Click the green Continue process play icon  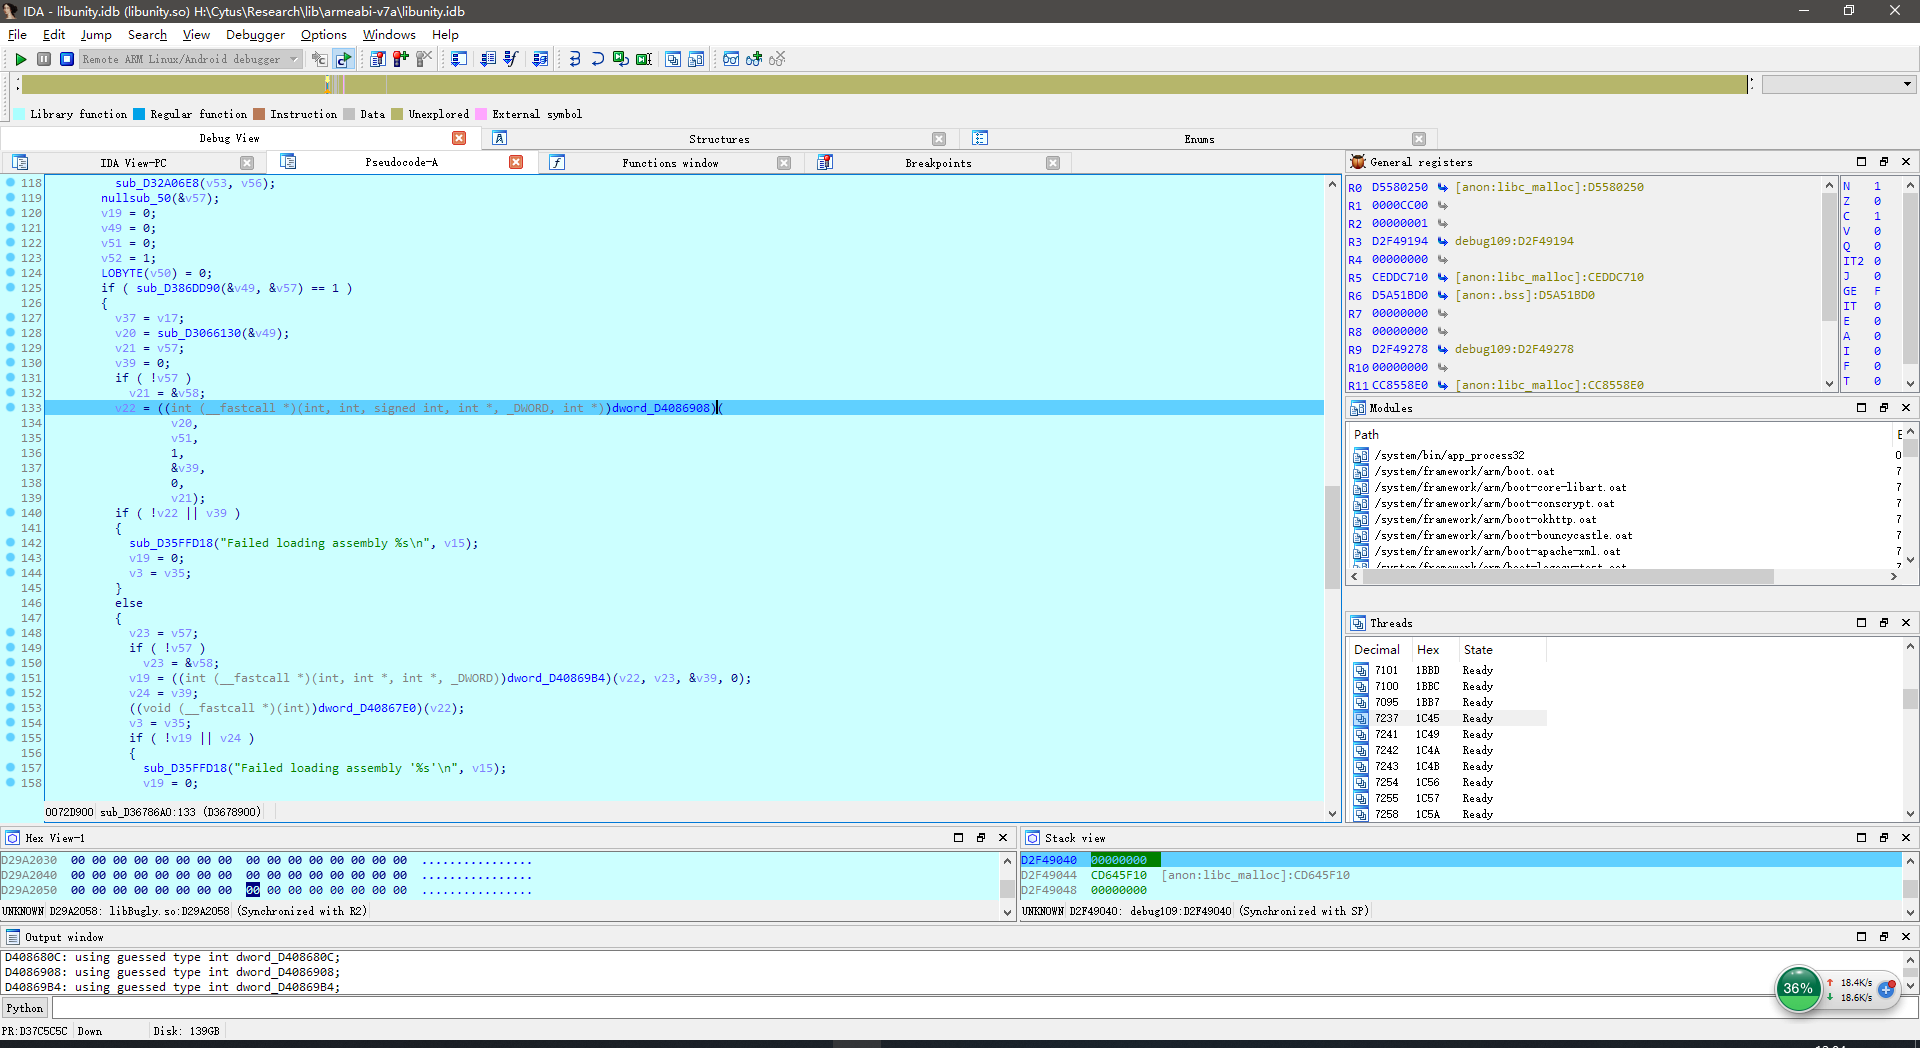click(x=20, y=59)
